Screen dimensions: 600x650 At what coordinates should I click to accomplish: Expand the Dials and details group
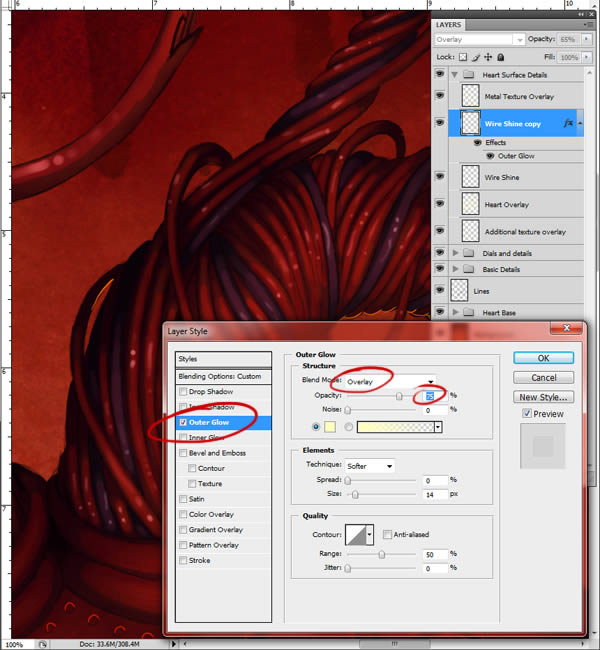pyautogui.click(x=455, y=253)
